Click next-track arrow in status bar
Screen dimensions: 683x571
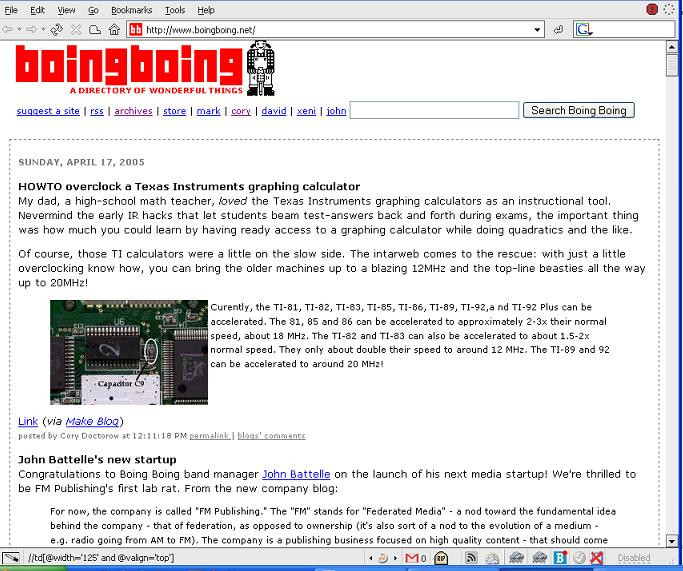click(x=395, y=557)
